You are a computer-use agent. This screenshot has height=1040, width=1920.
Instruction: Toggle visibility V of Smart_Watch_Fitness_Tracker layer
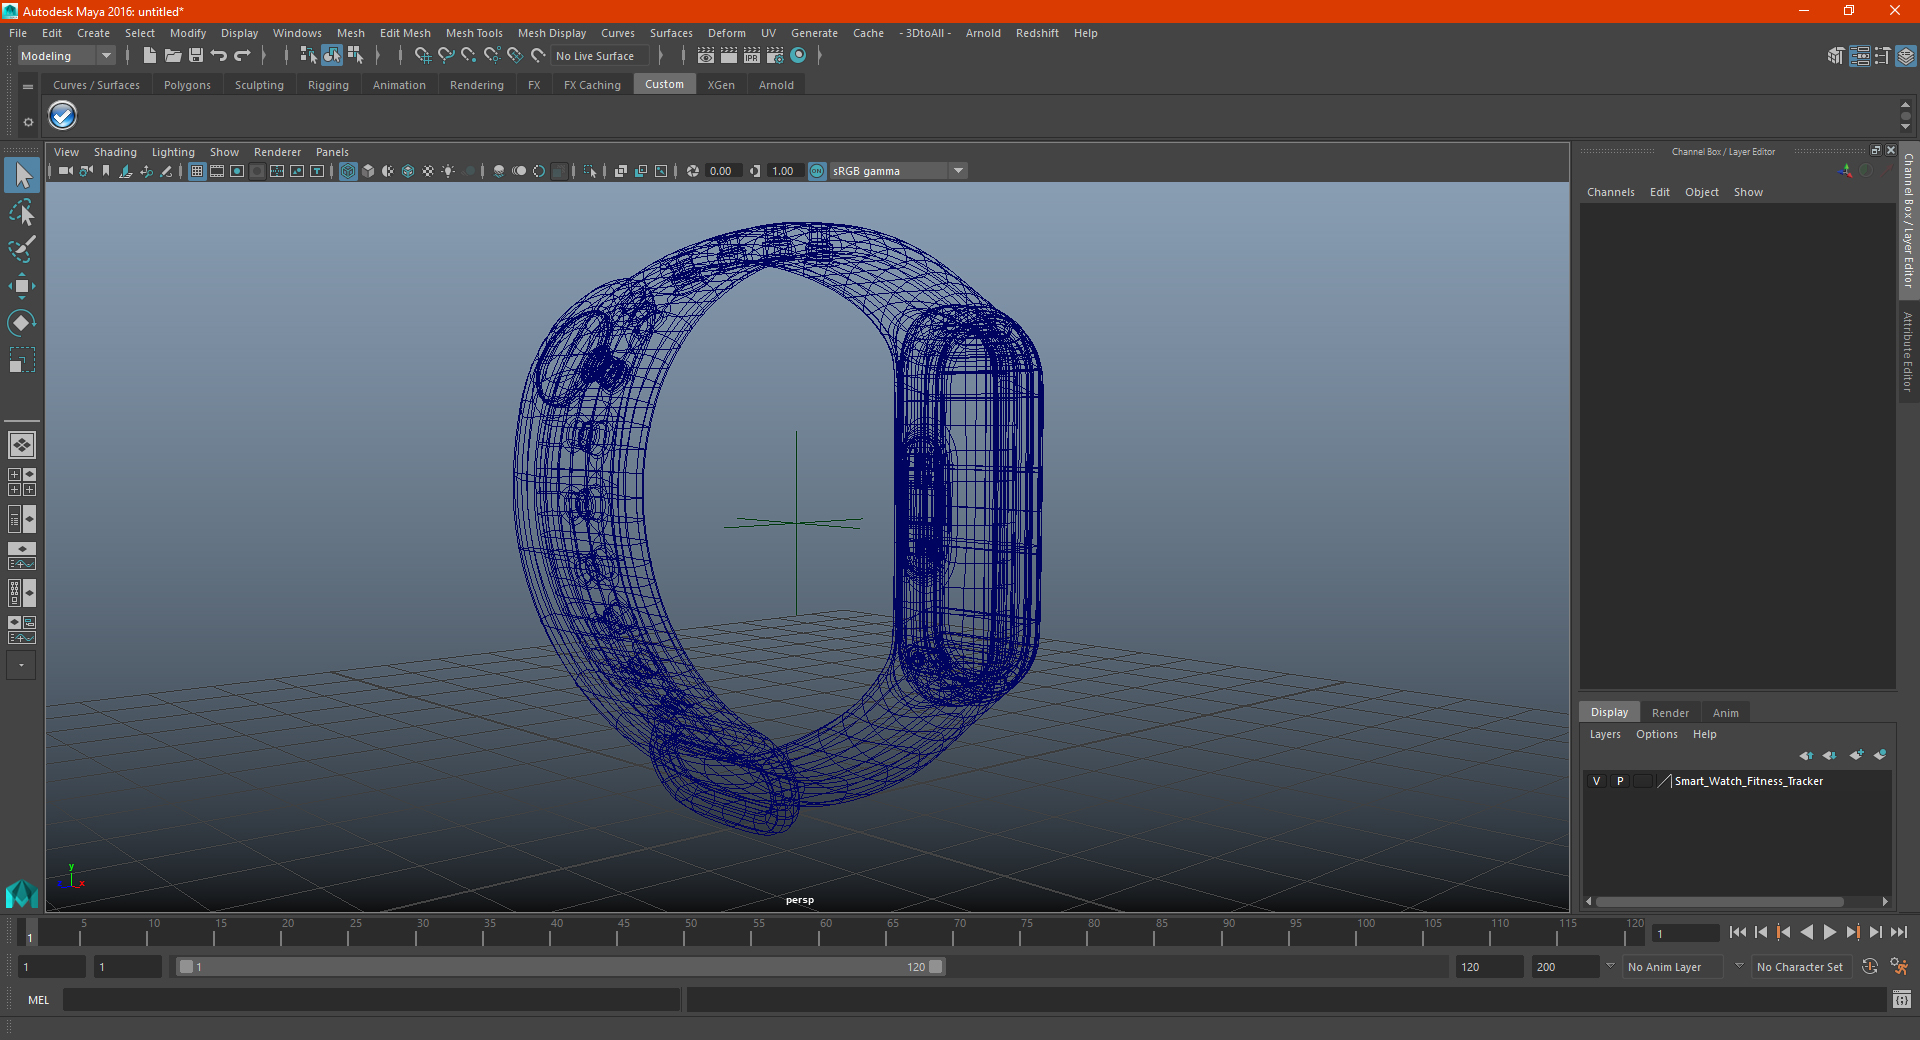[x=1597, y=781]
